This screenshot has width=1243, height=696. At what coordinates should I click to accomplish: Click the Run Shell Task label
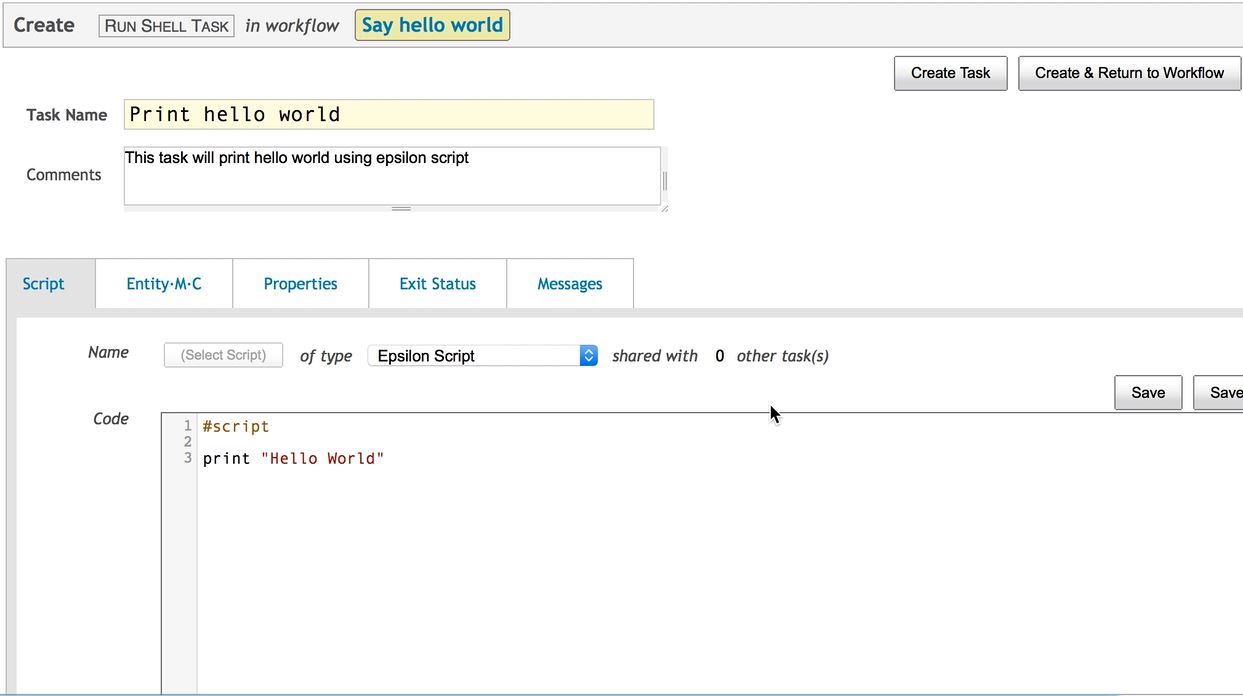click(167, 26)
